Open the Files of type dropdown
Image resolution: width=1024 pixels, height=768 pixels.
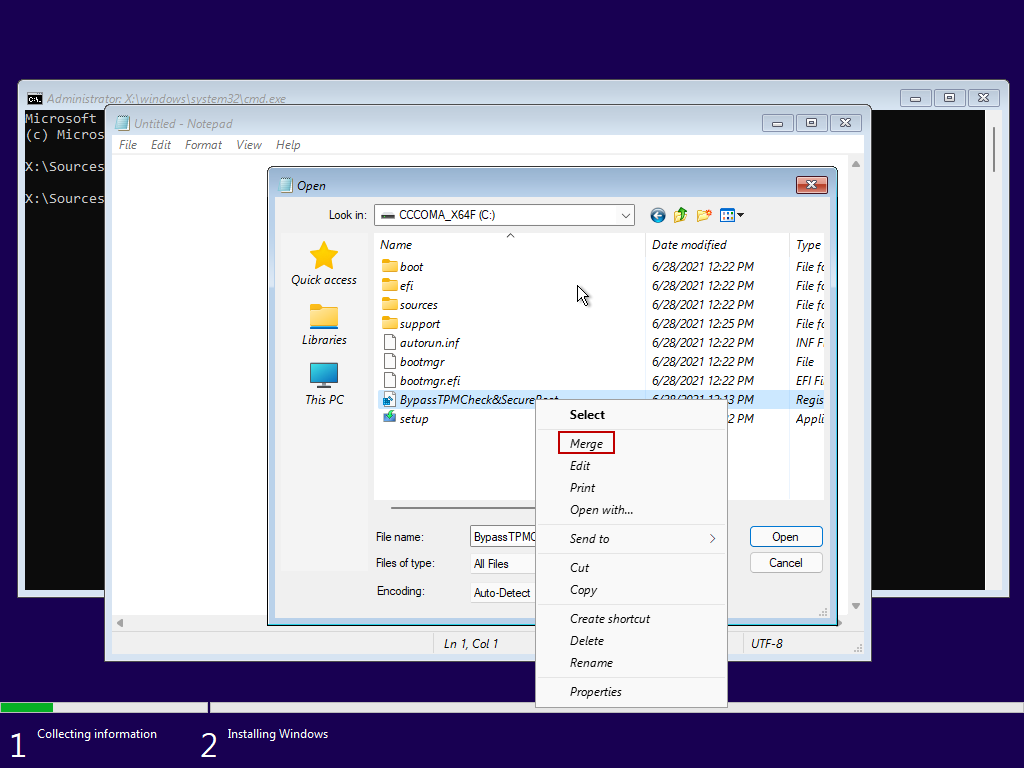[503, 564]
